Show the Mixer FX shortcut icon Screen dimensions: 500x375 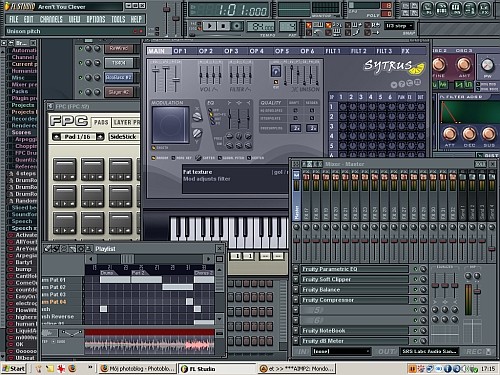click(483, 9)
